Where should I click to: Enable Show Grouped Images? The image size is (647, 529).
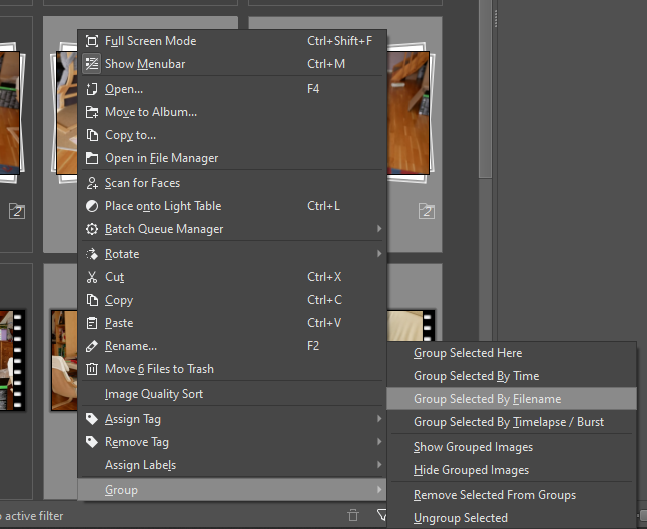click(x=473, y=447)
